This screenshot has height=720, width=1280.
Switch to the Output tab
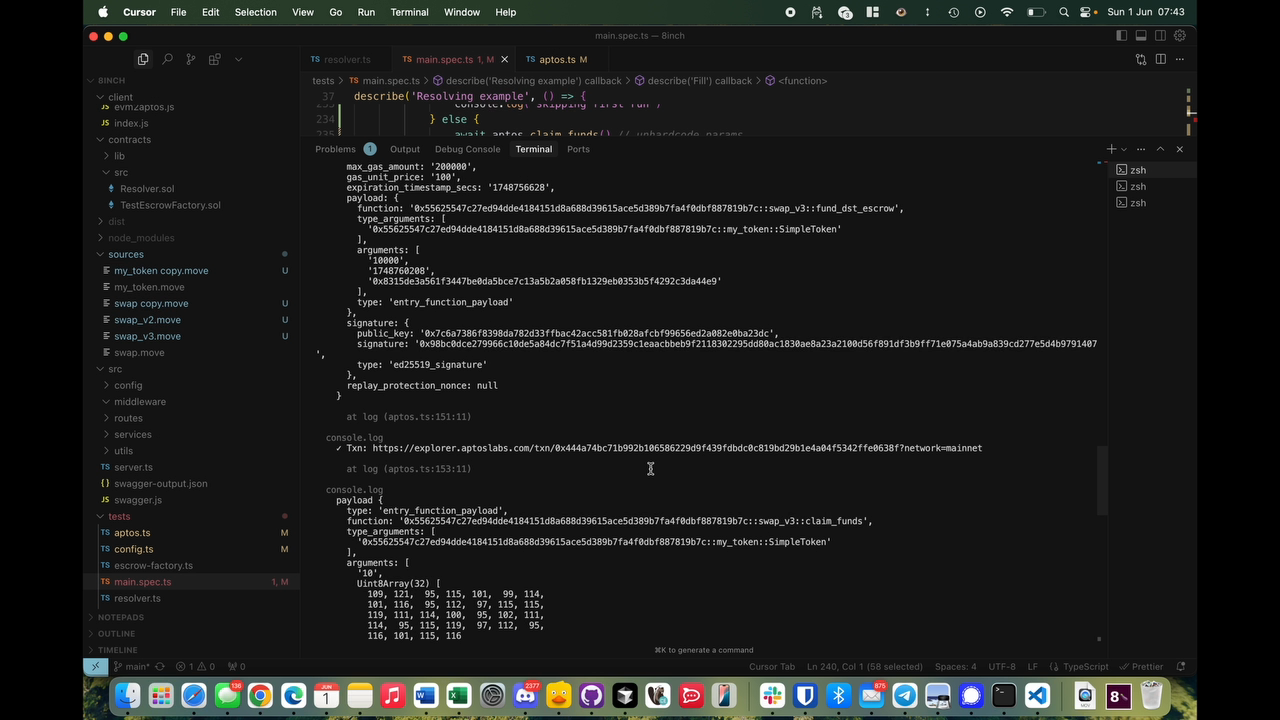tap(405, 149)
